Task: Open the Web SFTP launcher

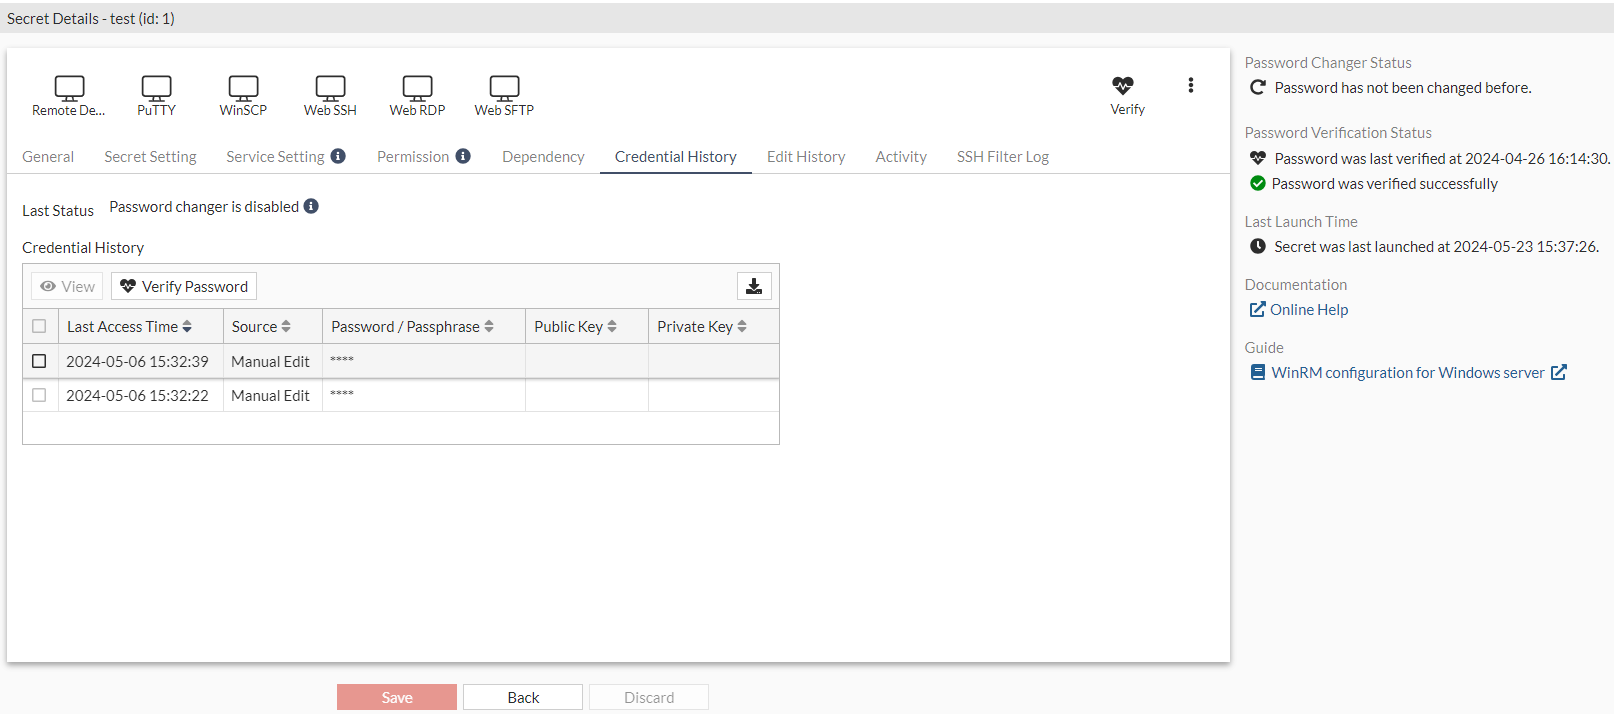Action: pos(504,88)
